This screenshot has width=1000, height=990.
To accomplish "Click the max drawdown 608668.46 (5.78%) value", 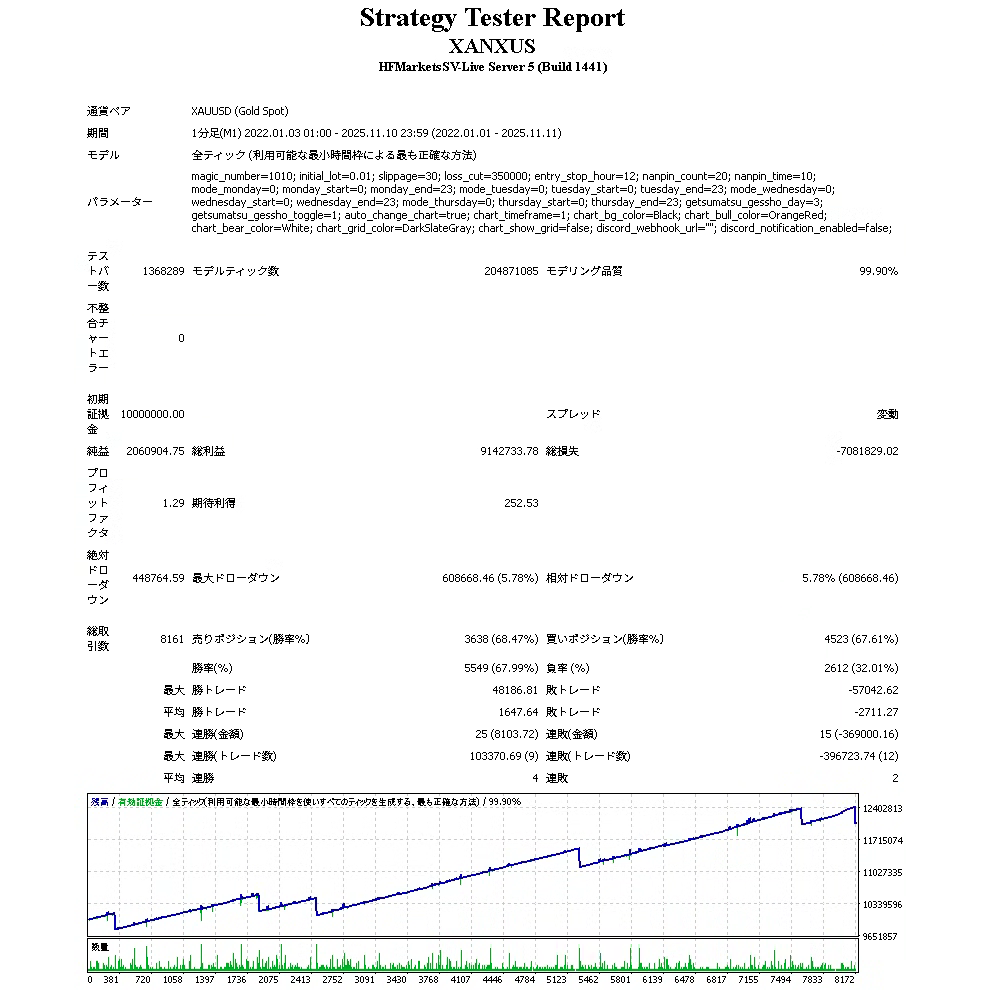I will coord(489,578).
